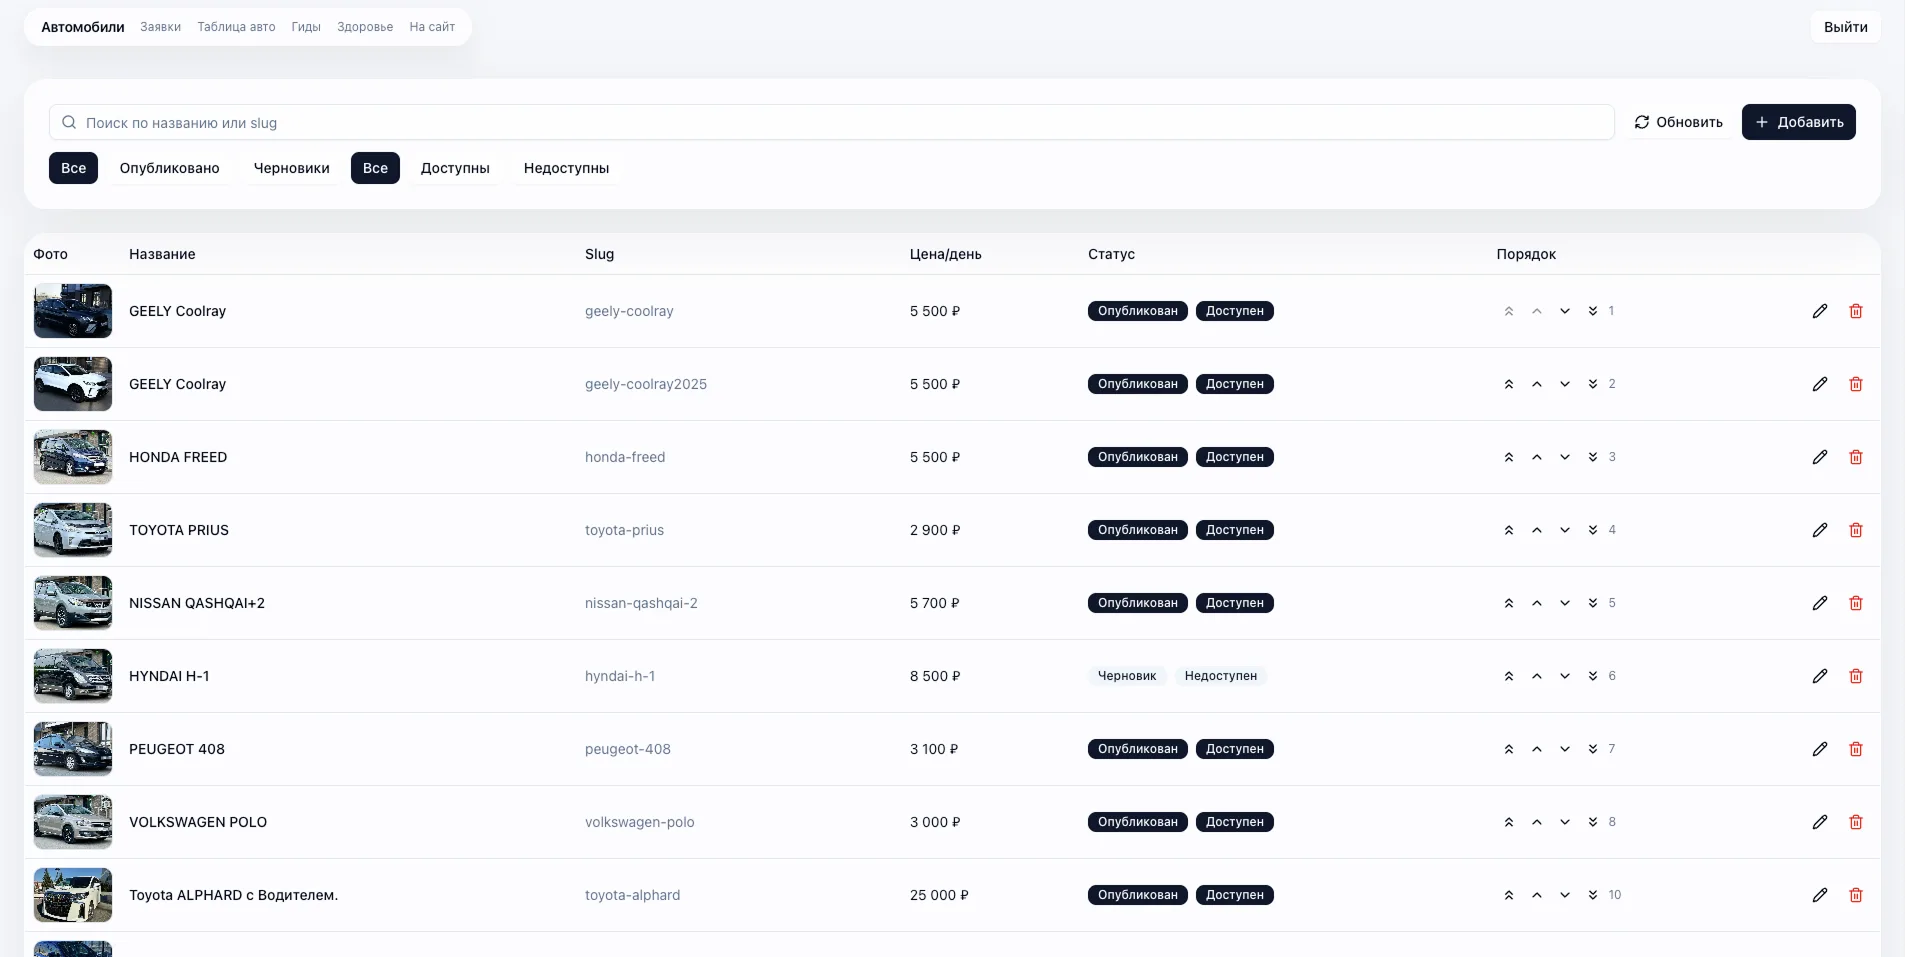Viewport: 1905px width, 957px height.
Task: Refresh the list with Обновить
Action: 1679,122
